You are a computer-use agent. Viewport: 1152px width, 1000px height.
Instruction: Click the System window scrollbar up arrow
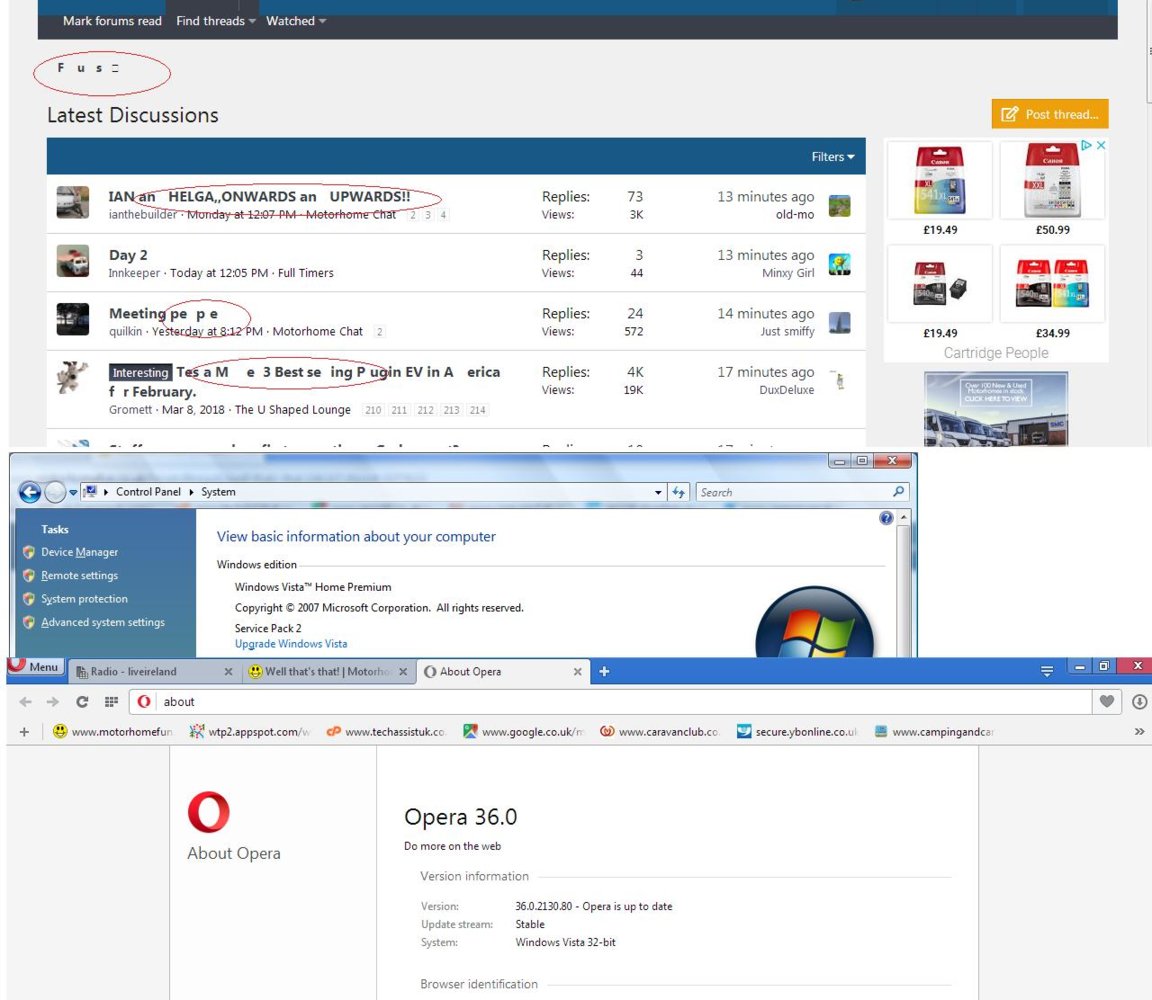[904, 517]
